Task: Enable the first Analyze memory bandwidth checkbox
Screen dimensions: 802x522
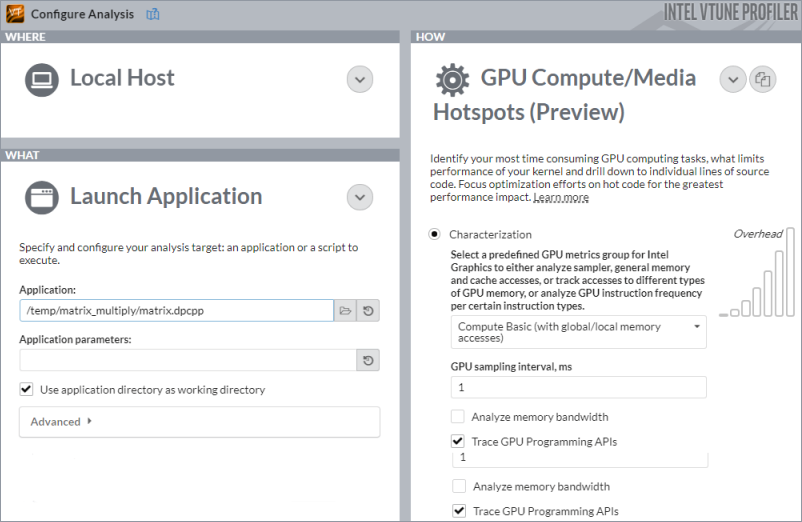Action: pyautogui.click(x=457, y=416)
